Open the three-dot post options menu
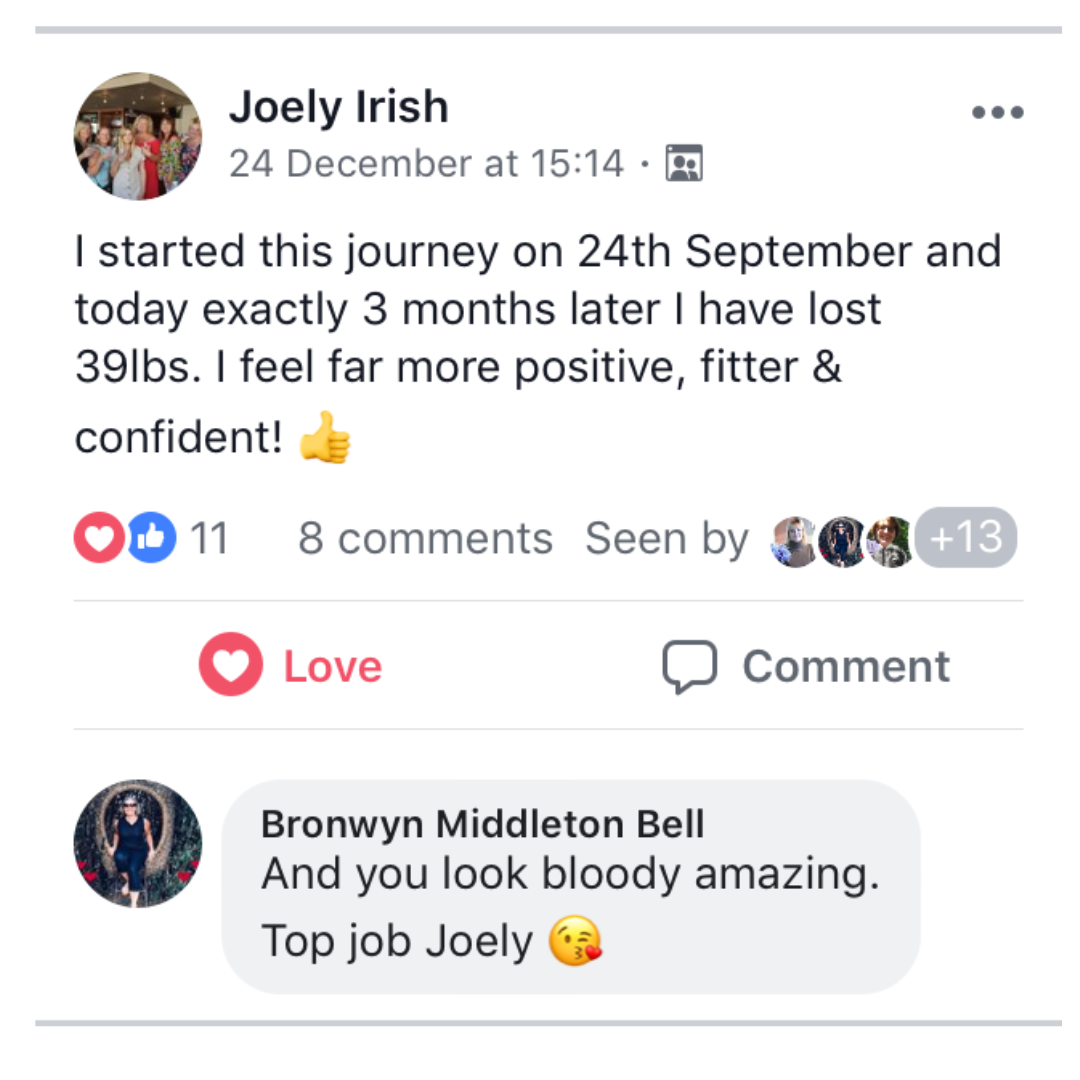Viewport: 1080px width, 1080px height. (x=997, y=113)
